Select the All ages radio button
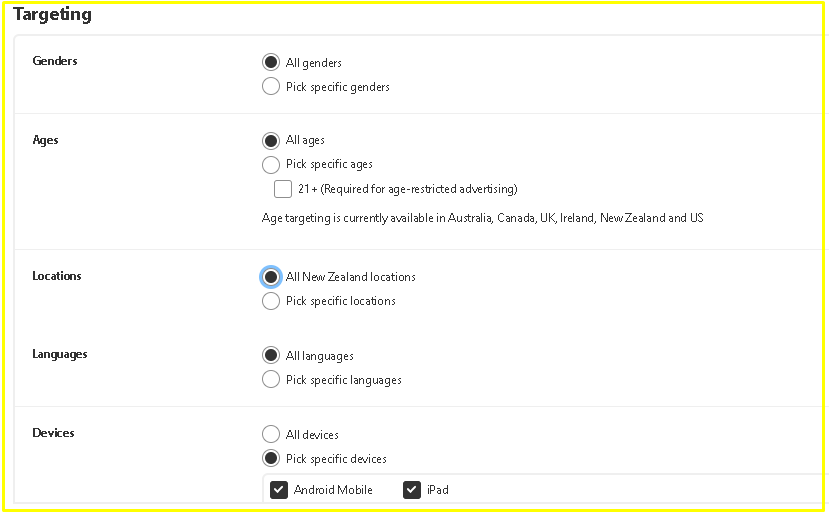 click(270, 141)
